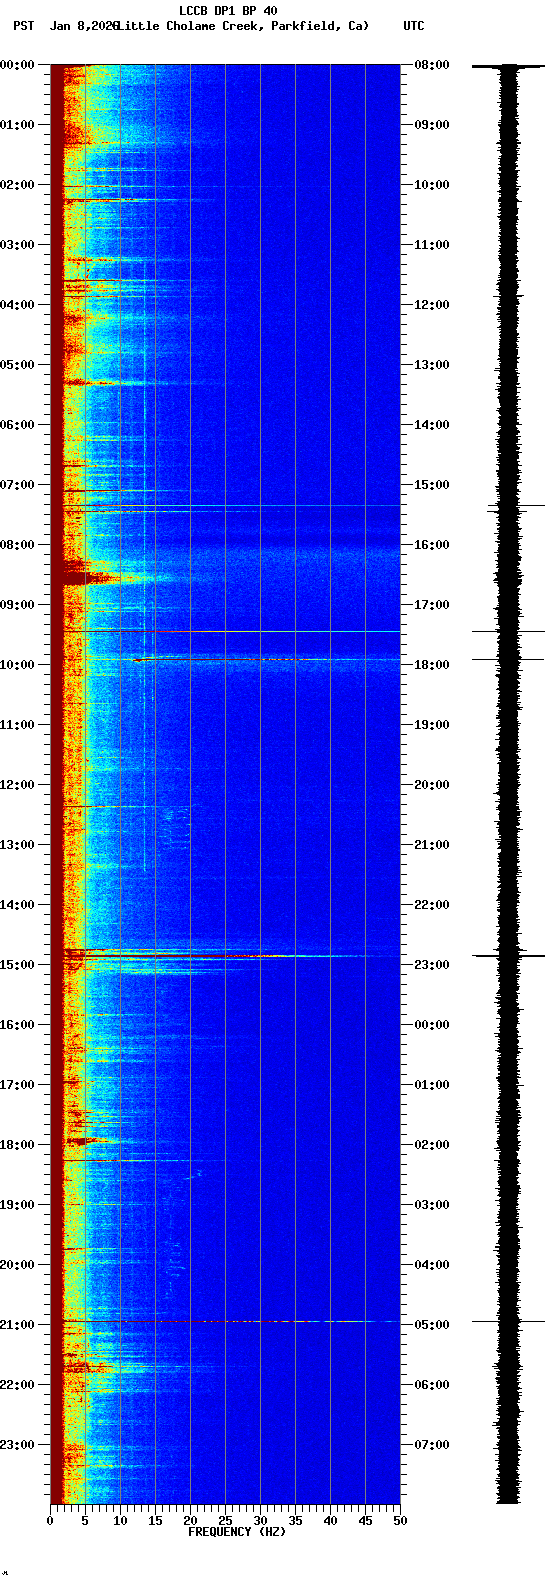Click the '40' frequency axis tick label
Viewport: 552px width, 1584px height.
(330, 1521)
